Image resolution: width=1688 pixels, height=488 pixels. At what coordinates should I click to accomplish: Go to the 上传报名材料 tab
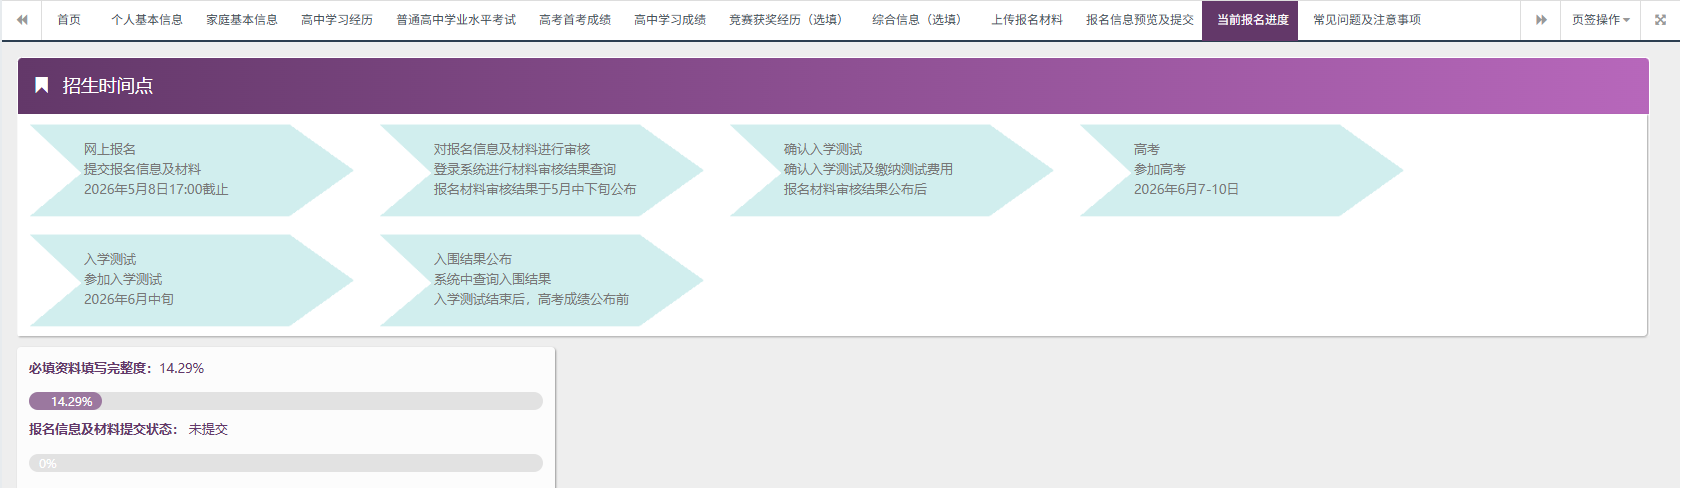[1026, 20]
